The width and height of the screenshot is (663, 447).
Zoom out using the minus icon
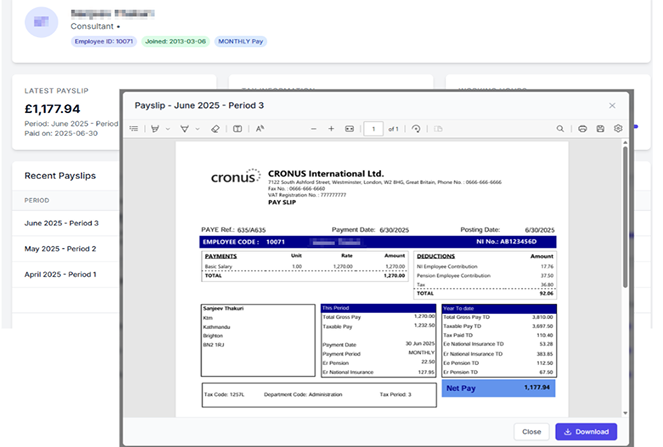pos(313,129)
